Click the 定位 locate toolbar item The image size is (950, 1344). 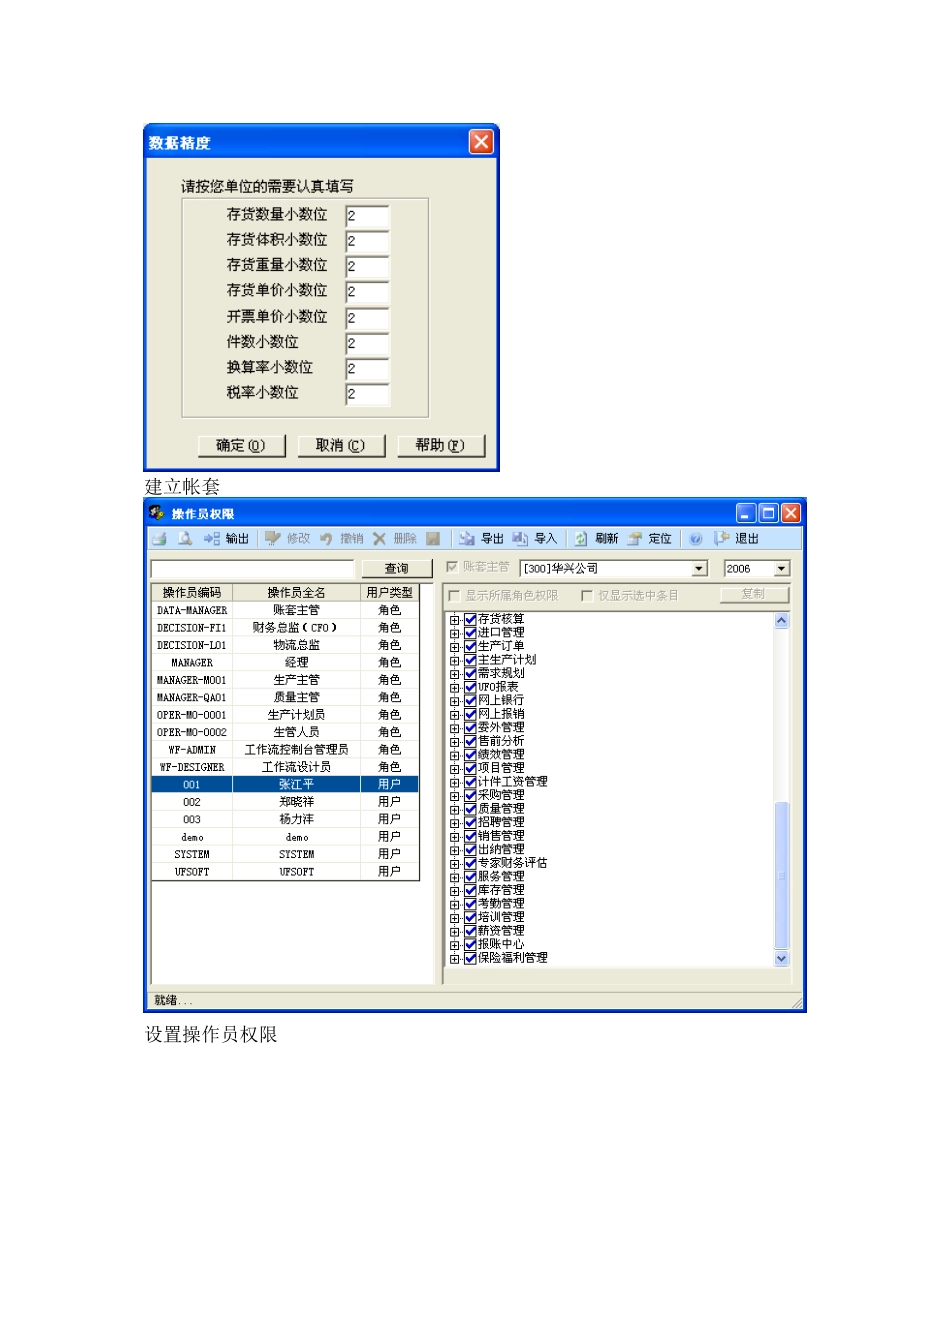point(649,538)
